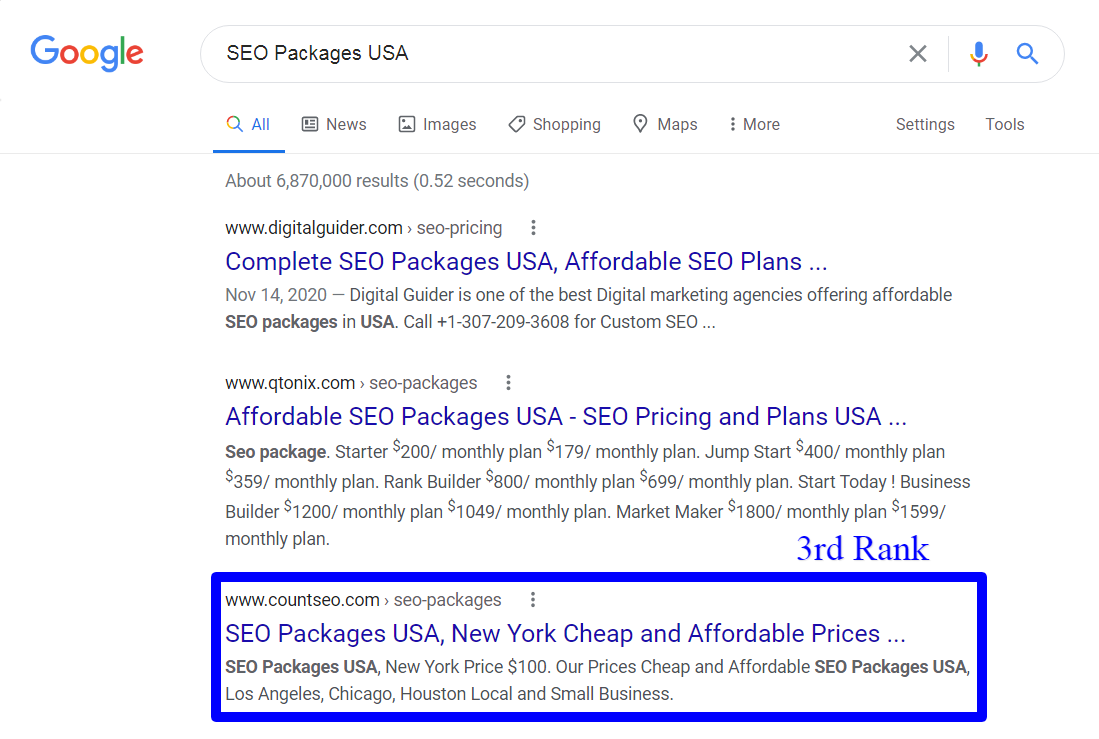Open the search Tools options
1099x739 pixels.
pos(1004,125)
